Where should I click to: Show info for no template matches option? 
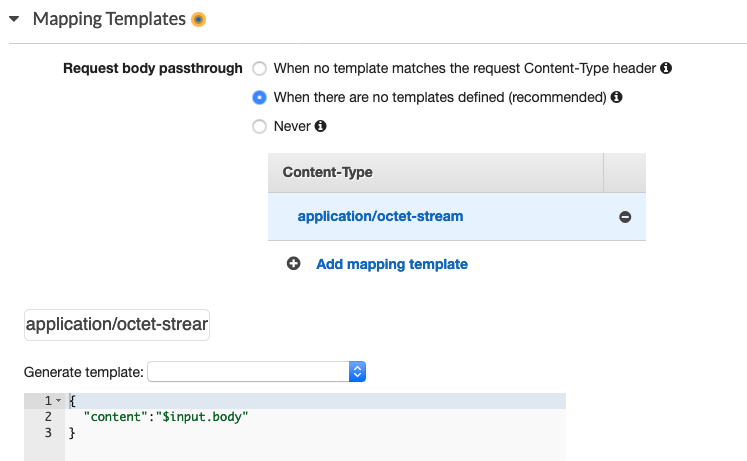point(666,68)
